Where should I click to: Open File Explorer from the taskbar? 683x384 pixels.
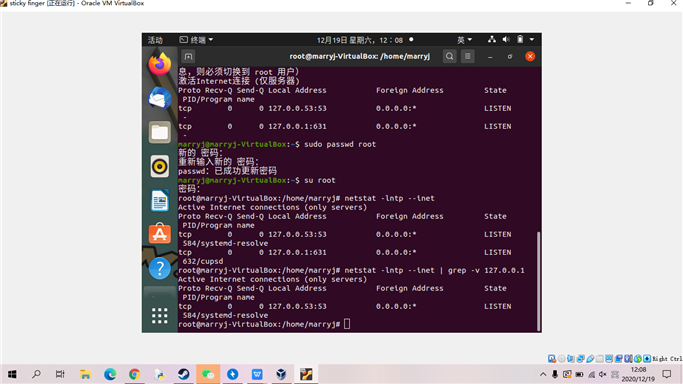coord(85,374)
